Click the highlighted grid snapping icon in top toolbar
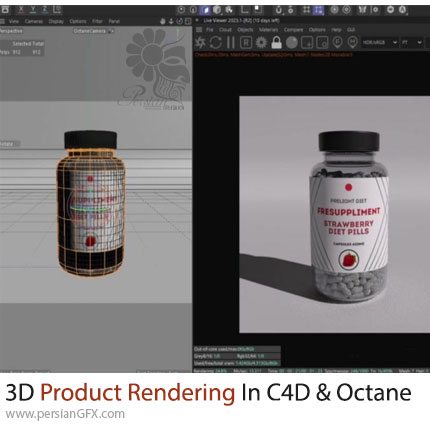The image size is (430, 427). [319, 10]
